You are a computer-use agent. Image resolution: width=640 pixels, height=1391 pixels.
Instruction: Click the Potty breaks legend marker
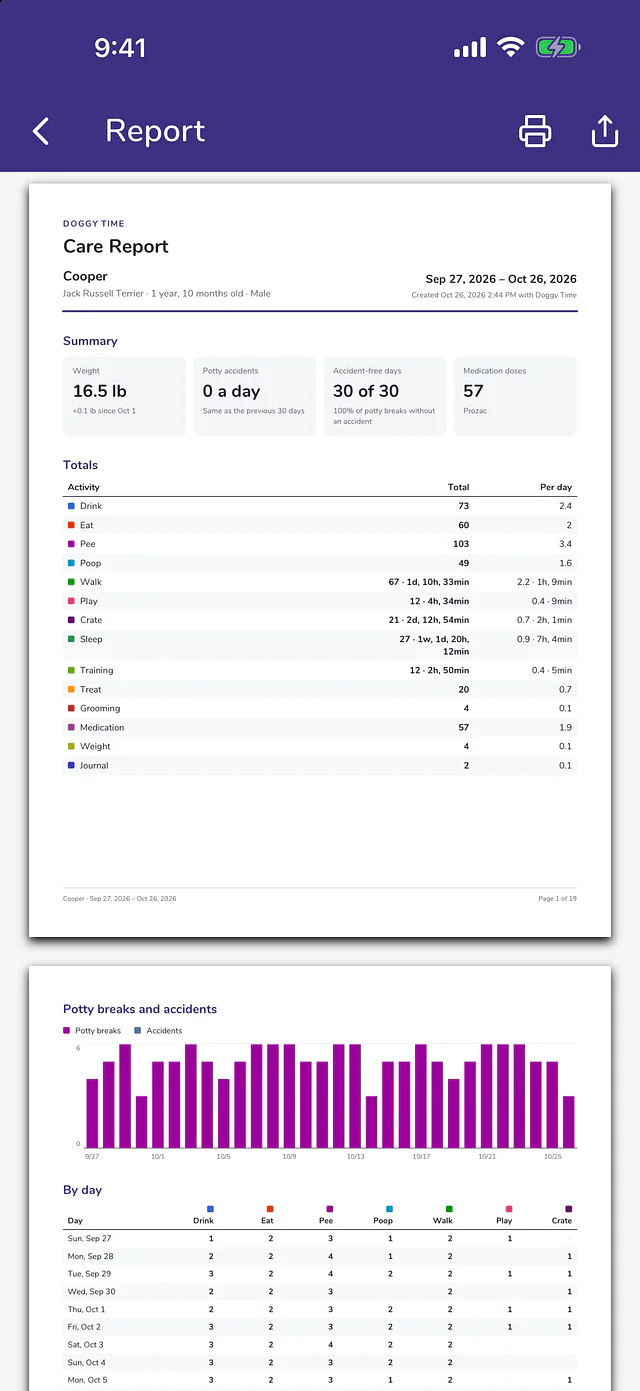pos(67,1030)
